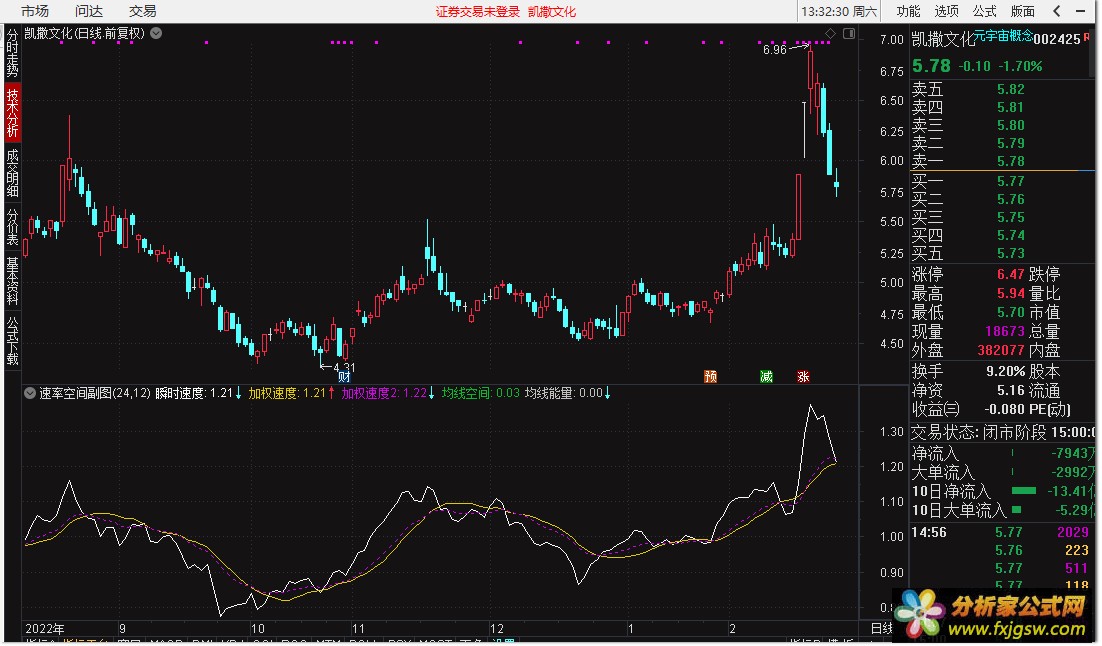Click the current price 5.78
Screen dimensions: 1102x646
click(931, 66)
